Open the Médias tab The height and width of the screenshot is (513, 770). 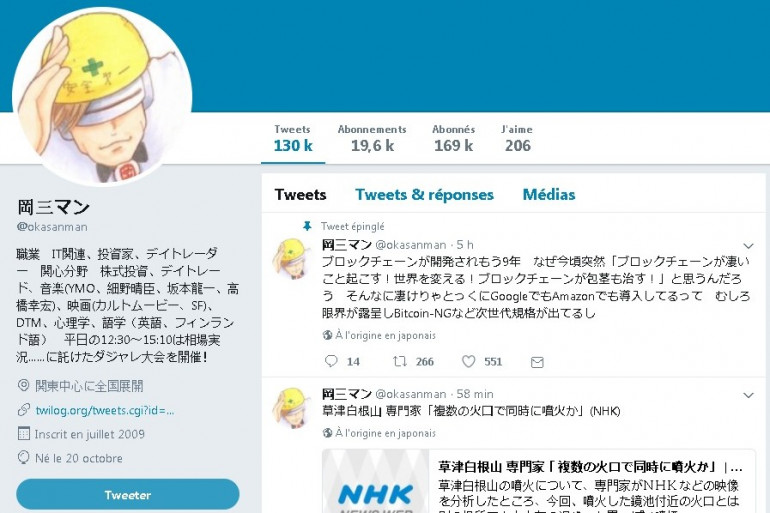(549, 194)
